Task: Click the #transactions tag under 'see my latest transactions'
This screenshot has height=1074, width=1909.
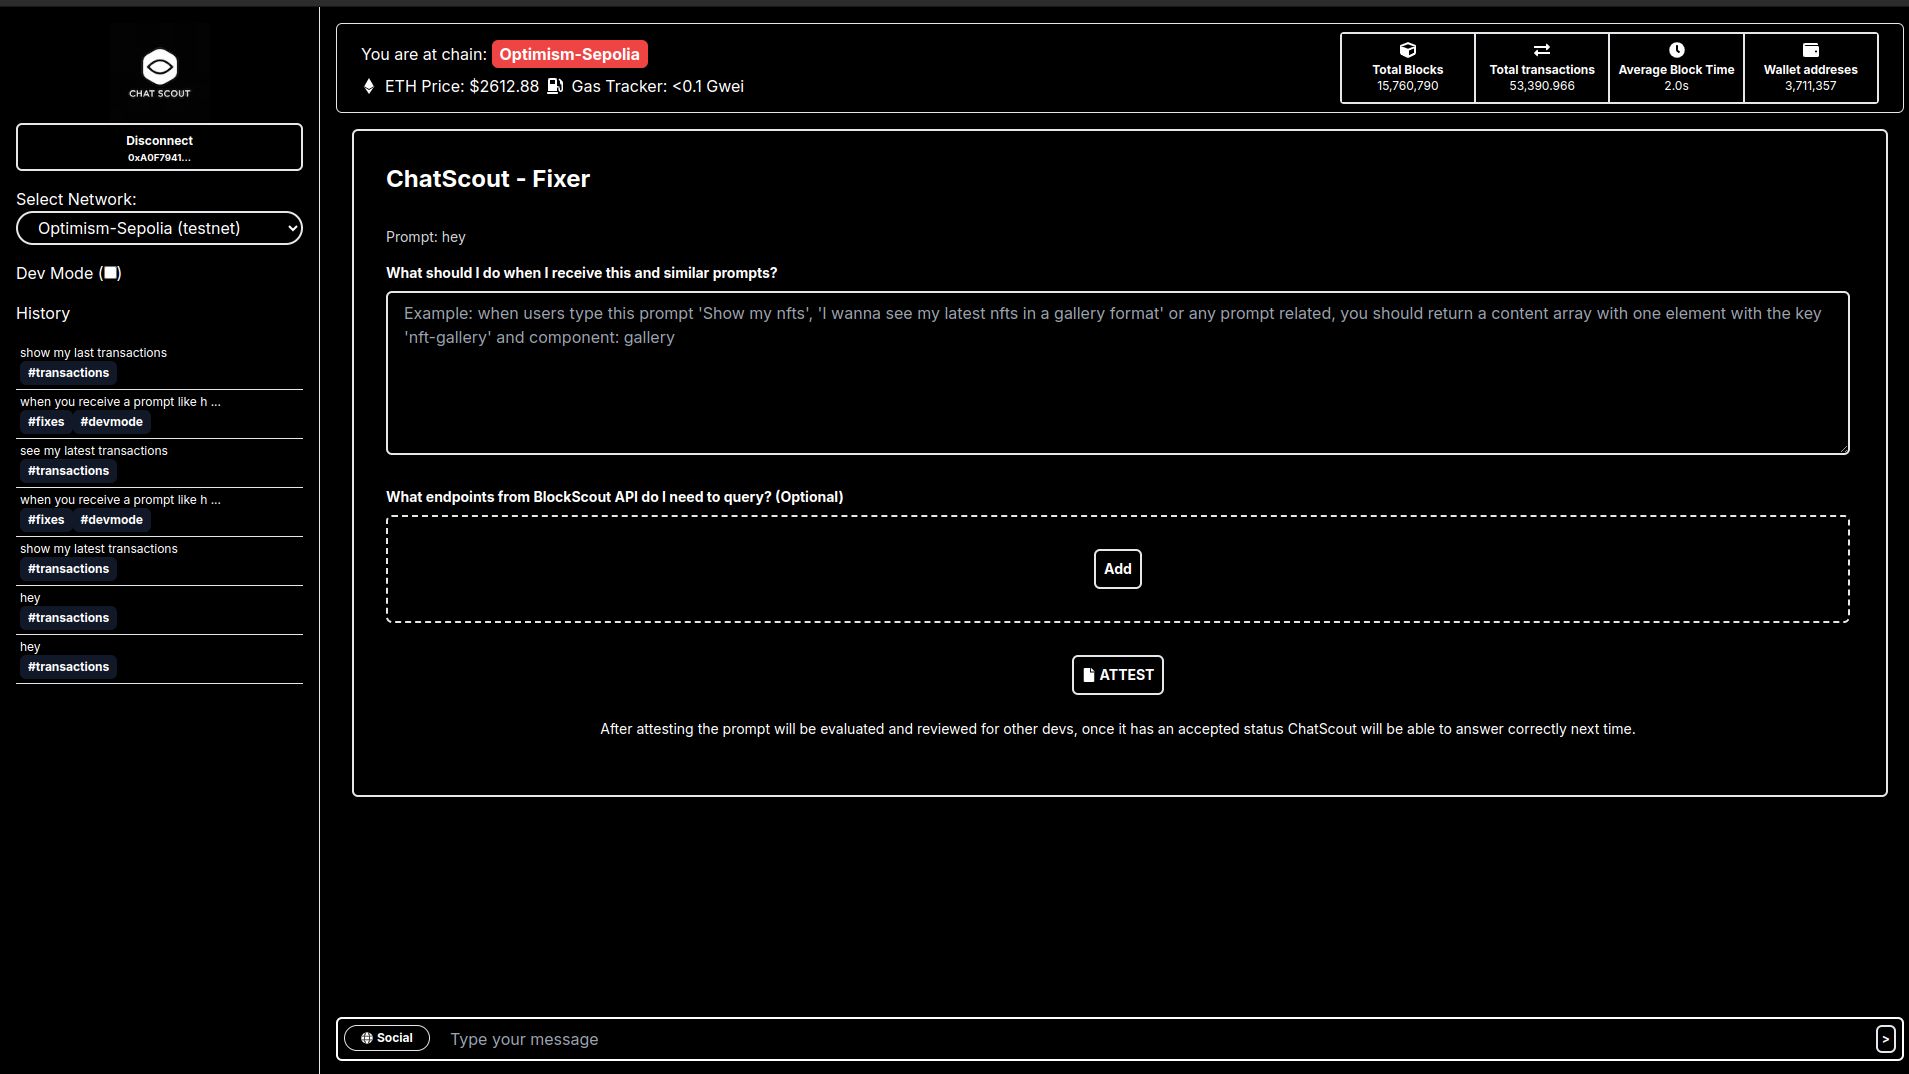Action: 68,471
